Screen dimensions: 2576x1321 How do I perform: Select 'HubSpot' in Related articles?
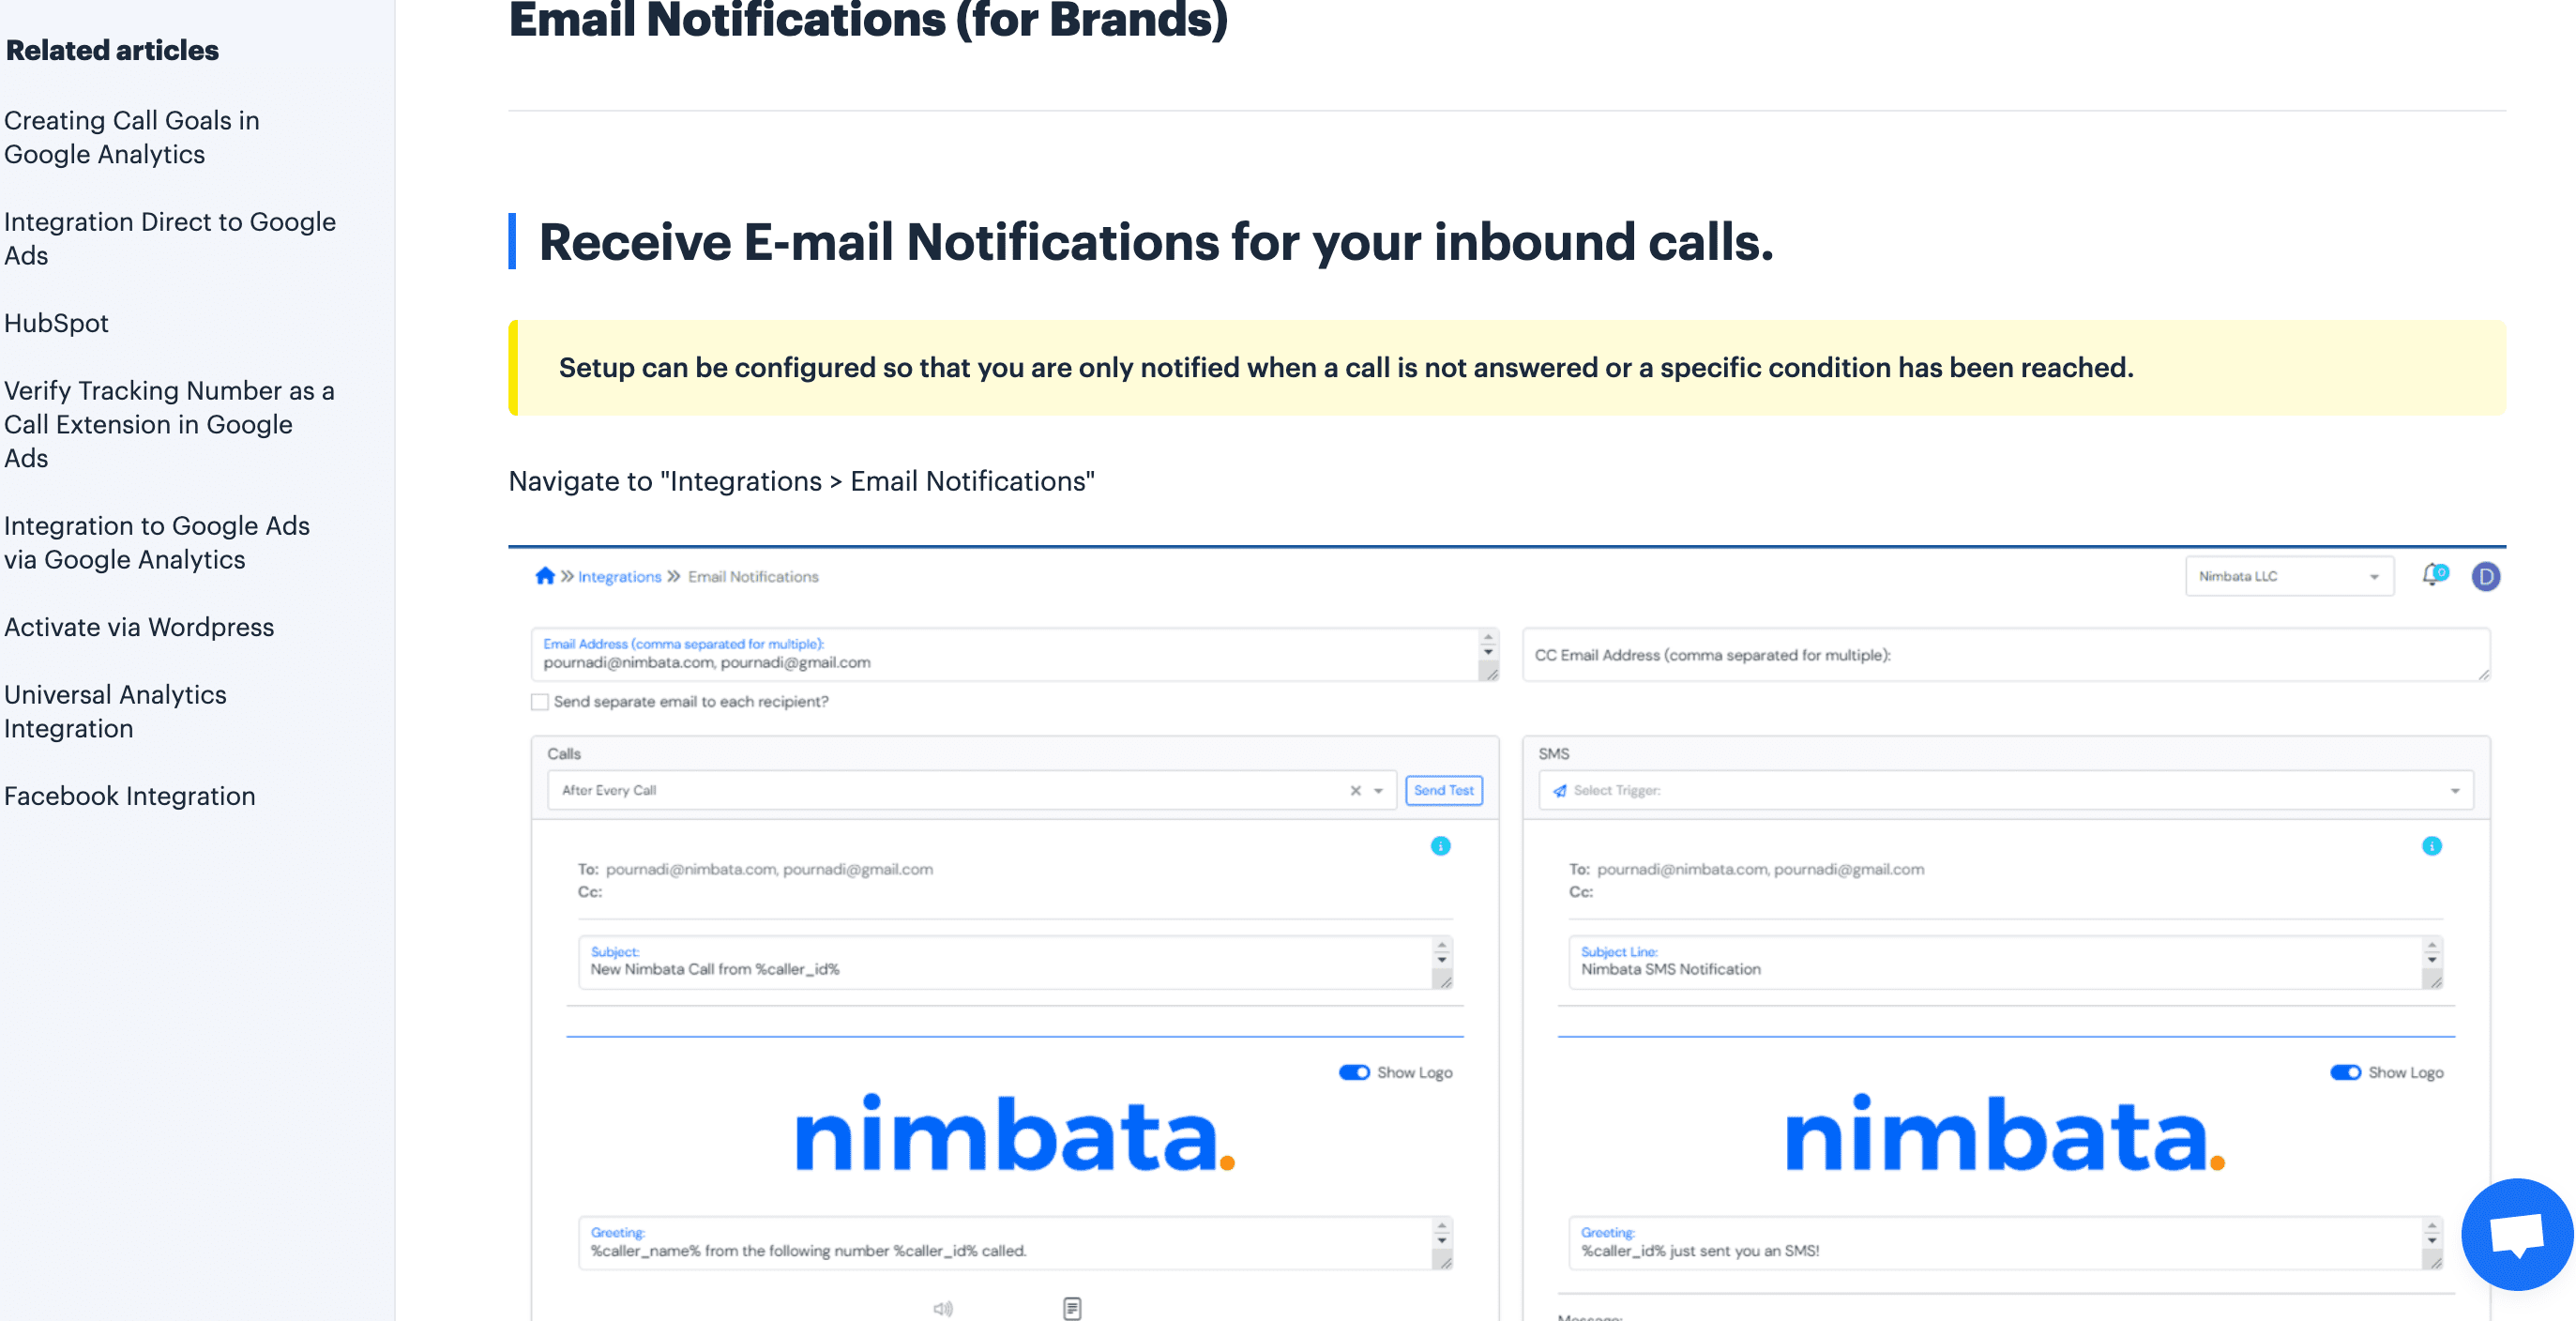pos(56,323)
